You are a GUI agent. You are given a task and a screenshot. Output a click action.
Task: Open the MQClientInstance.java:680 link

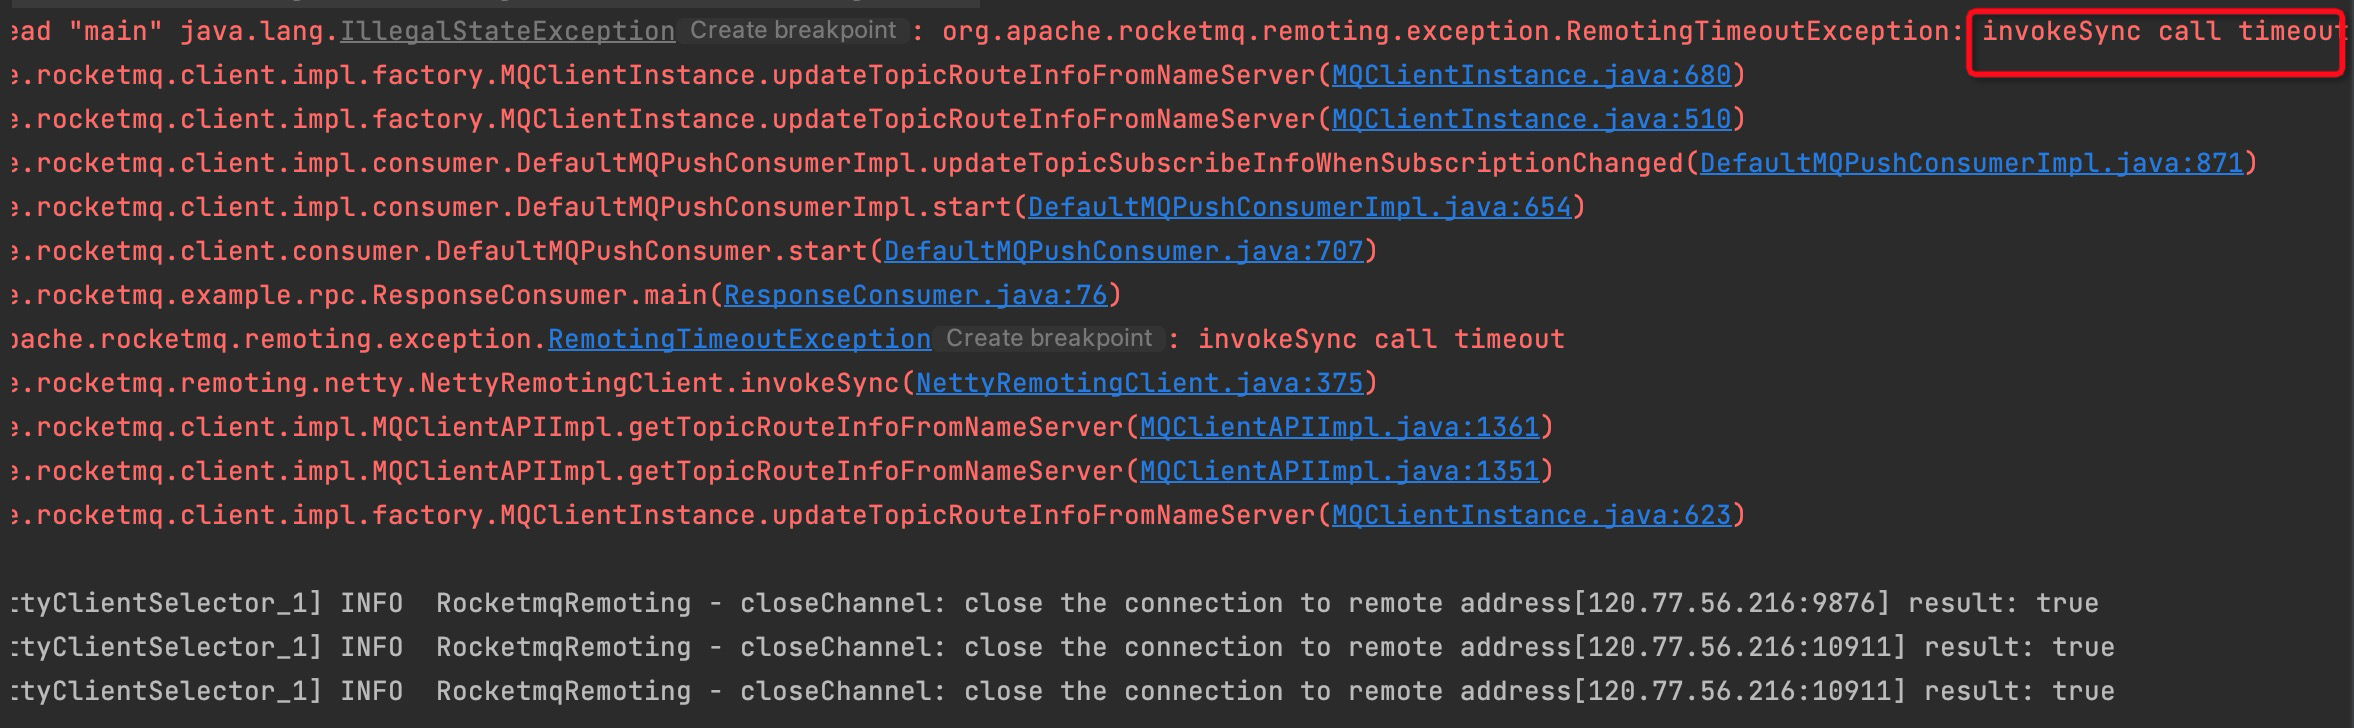(1531, 75)
